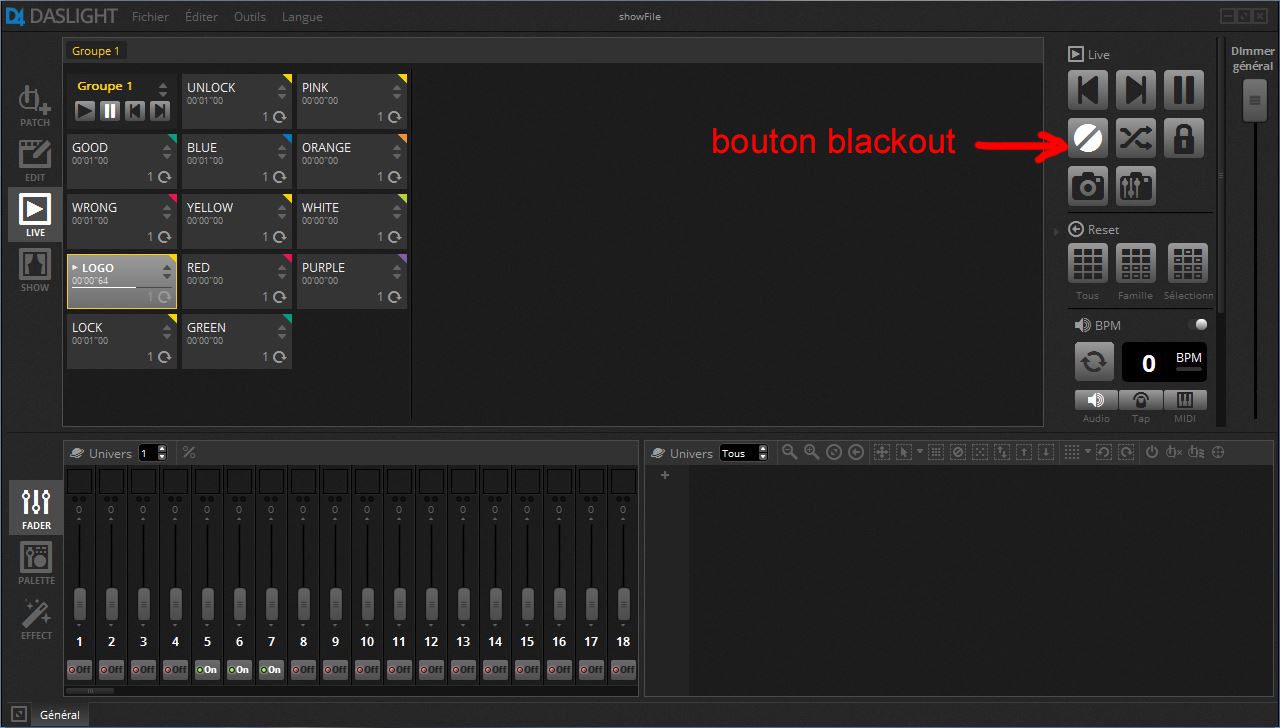Select the Général tab at the bottom

pyautogui.click(x=59, y=715)
